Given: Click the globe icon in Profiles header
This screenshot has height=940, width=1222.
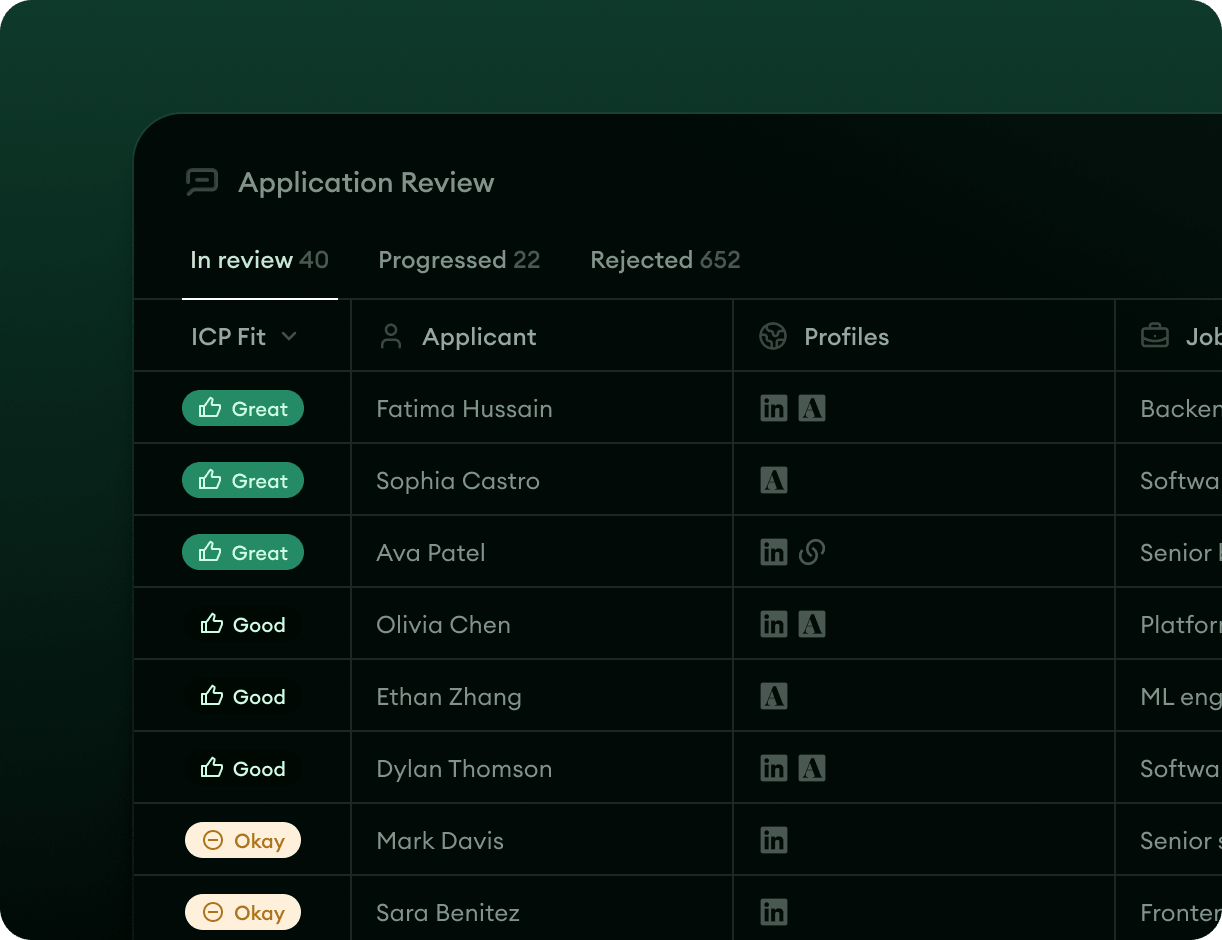Looking at the screenshot, I should [x=773, y=336].
